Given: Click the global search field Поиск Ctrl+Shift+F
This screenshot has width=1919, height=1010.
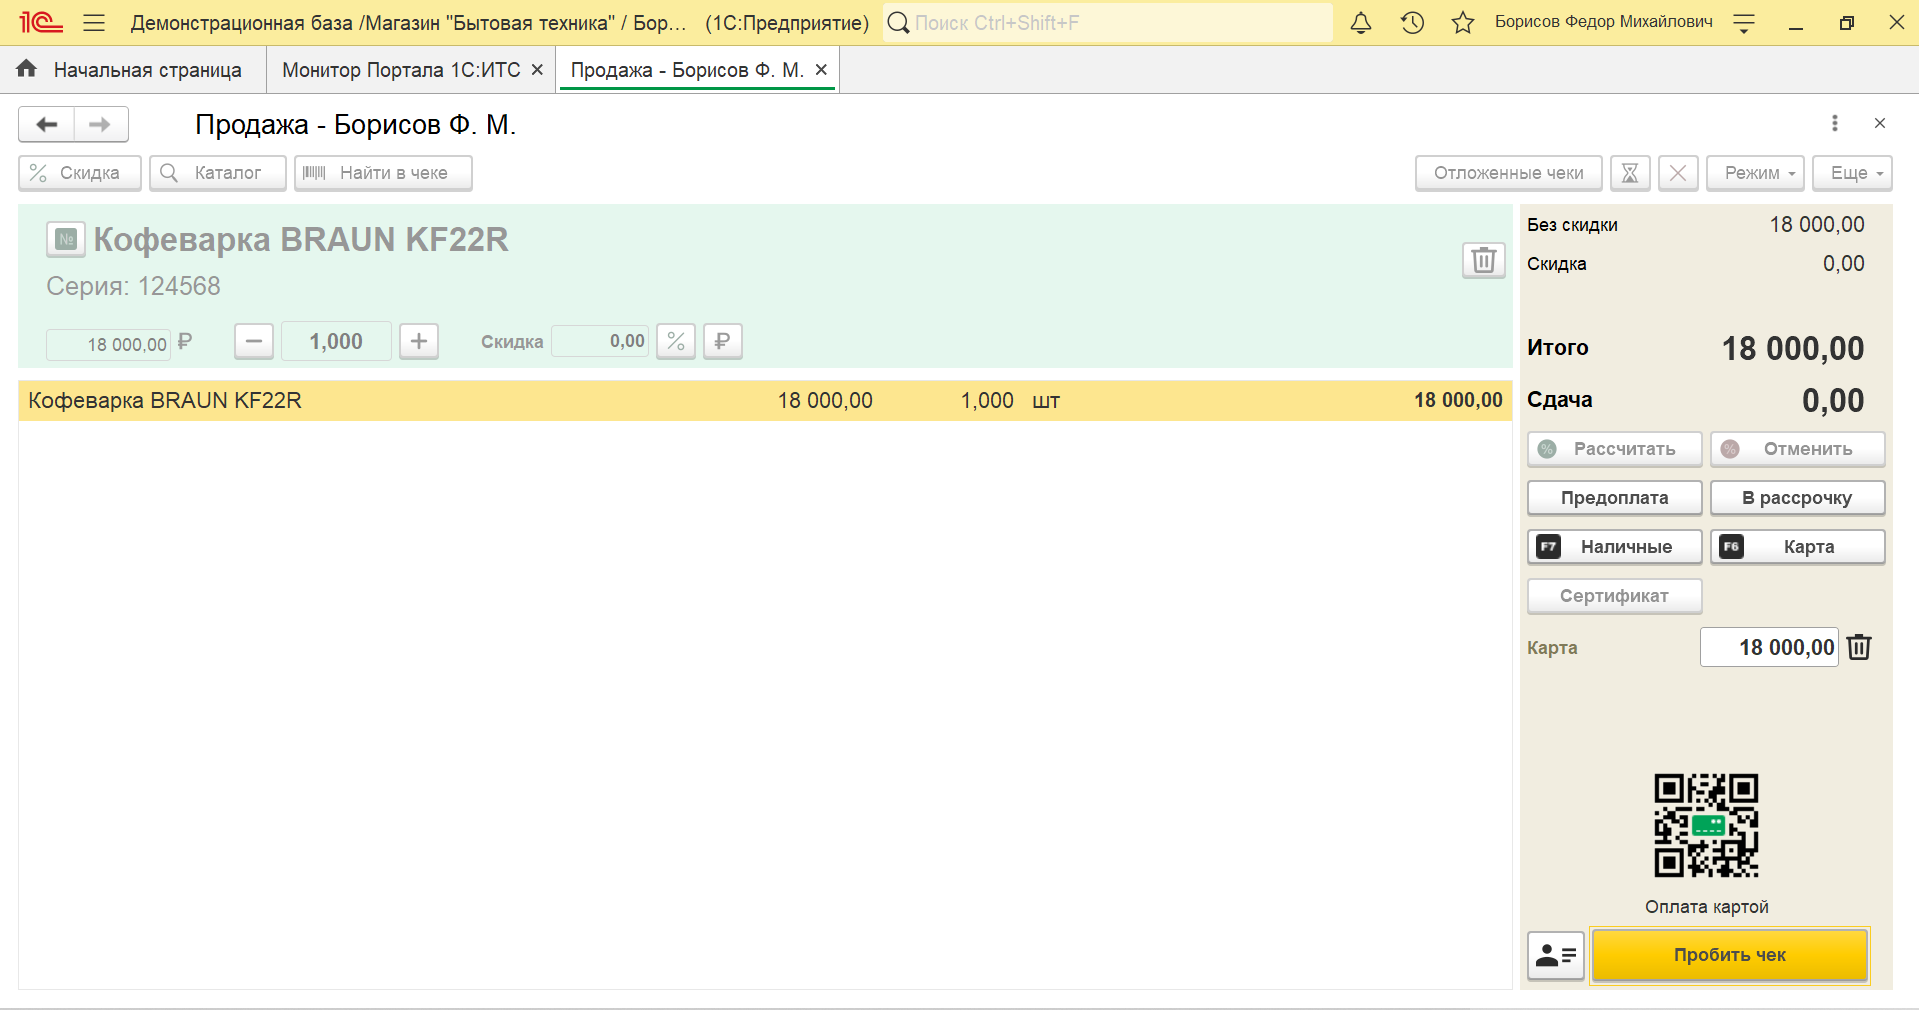Looking at the screenshot, I should [x=1108, y=22].
